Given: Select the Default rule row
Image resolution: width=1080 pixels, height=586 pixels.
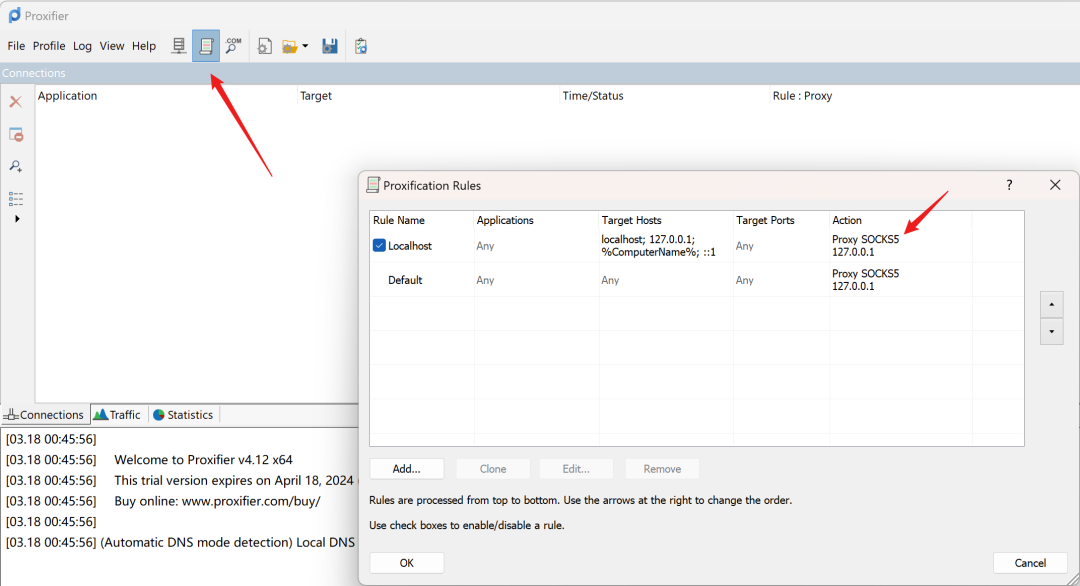Looking at the screenshot, I should pos(696,280).
